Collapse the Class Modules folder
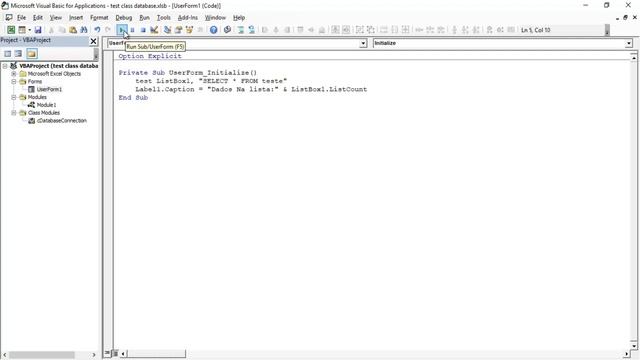The width and height of the screenshot is (640, 360). [14, 113]
